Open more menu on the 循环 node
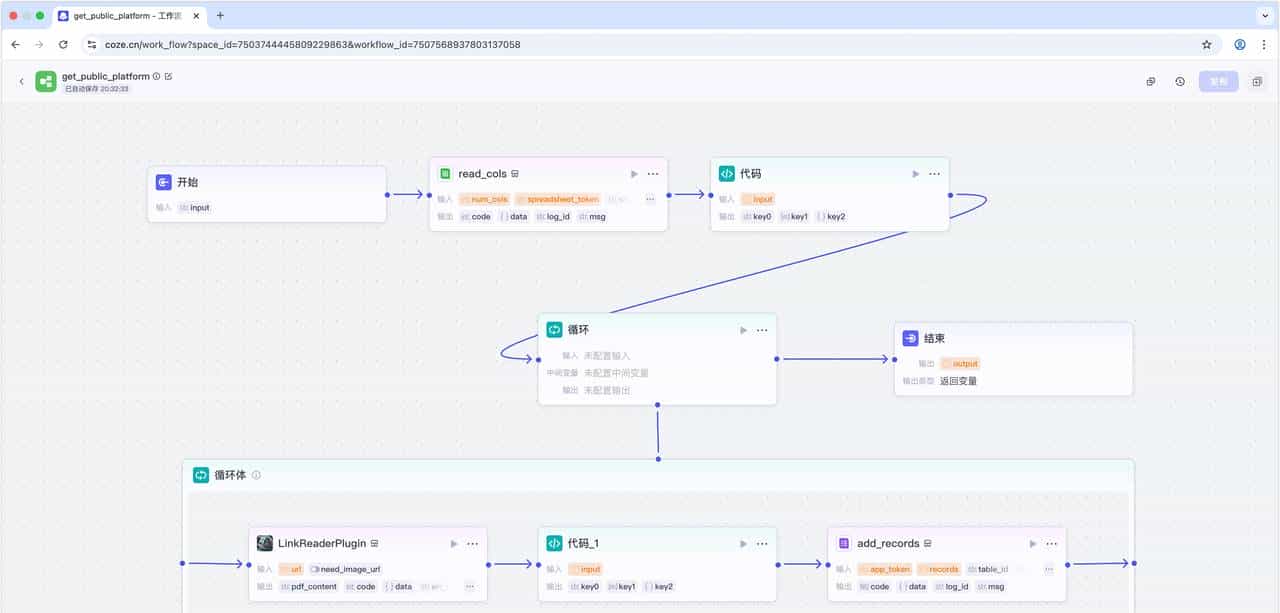1280x613 pixels. click(x=762, y=330)
